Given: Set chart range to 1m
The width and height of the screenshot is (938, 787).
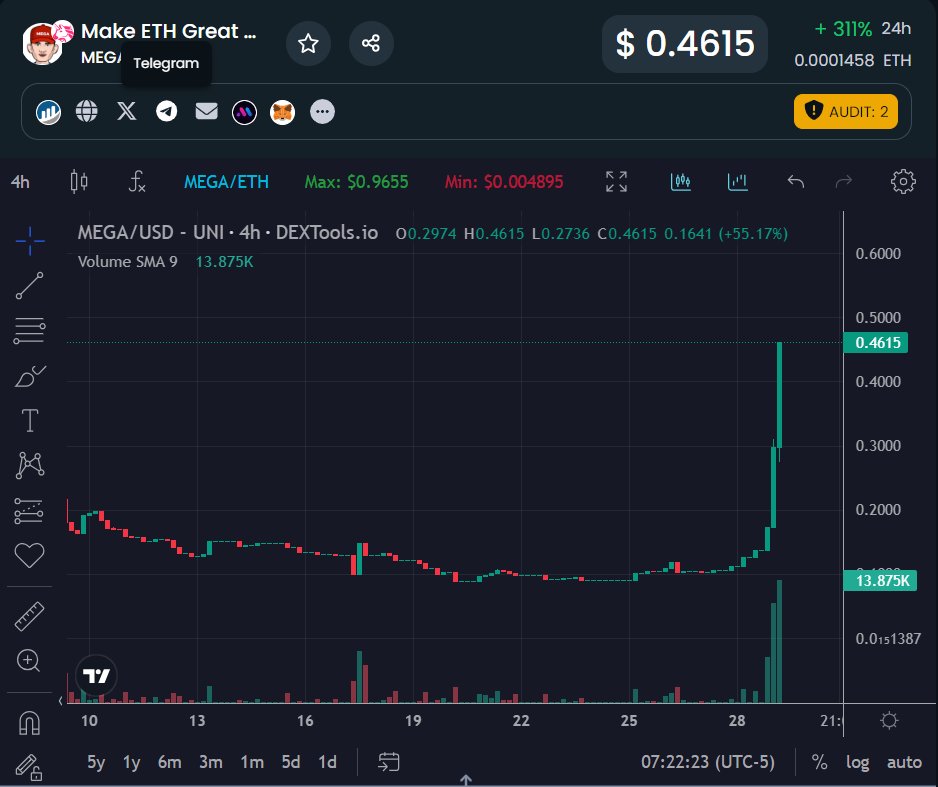Looking at the screenshot, I should [x=252, y=762].
